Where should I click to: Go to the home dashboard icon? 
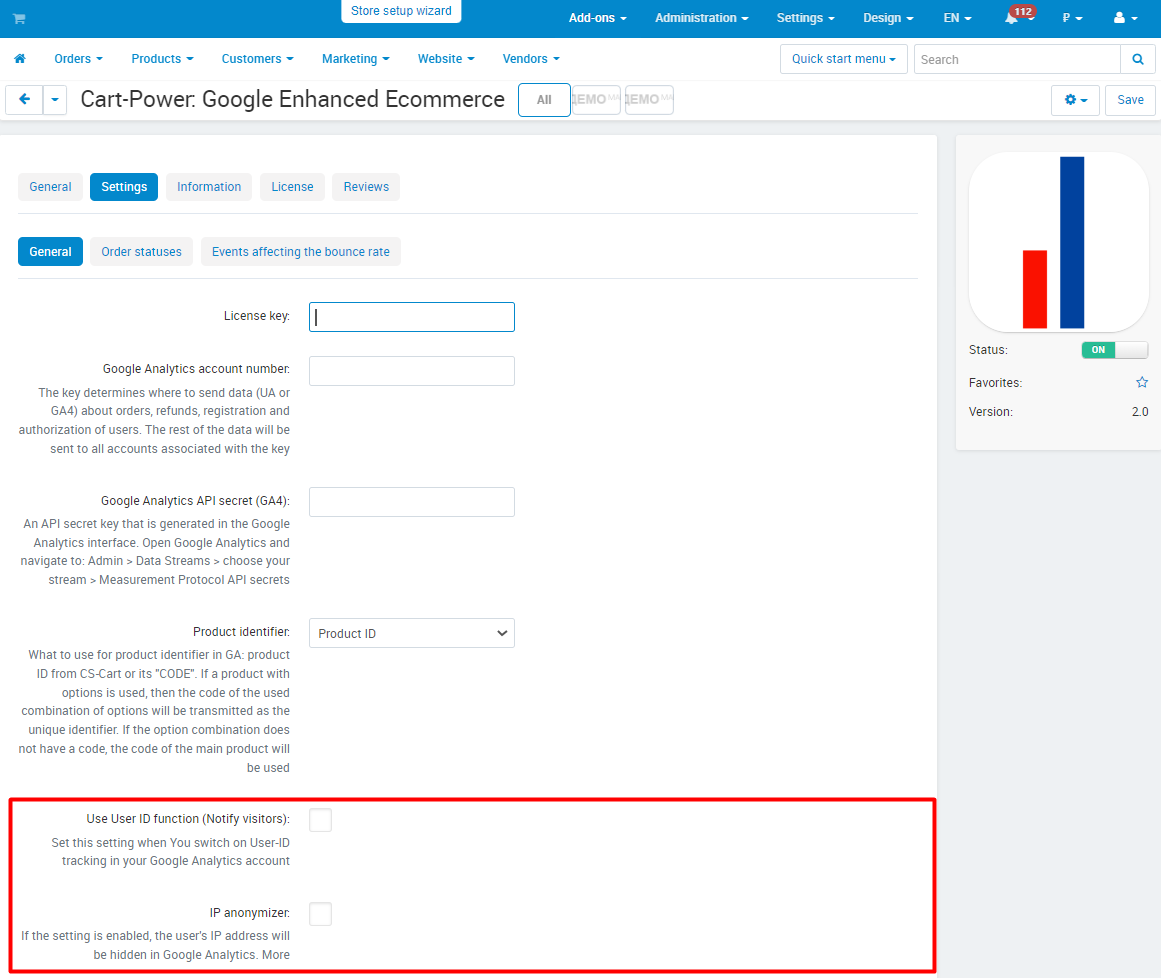click(20, 58)
